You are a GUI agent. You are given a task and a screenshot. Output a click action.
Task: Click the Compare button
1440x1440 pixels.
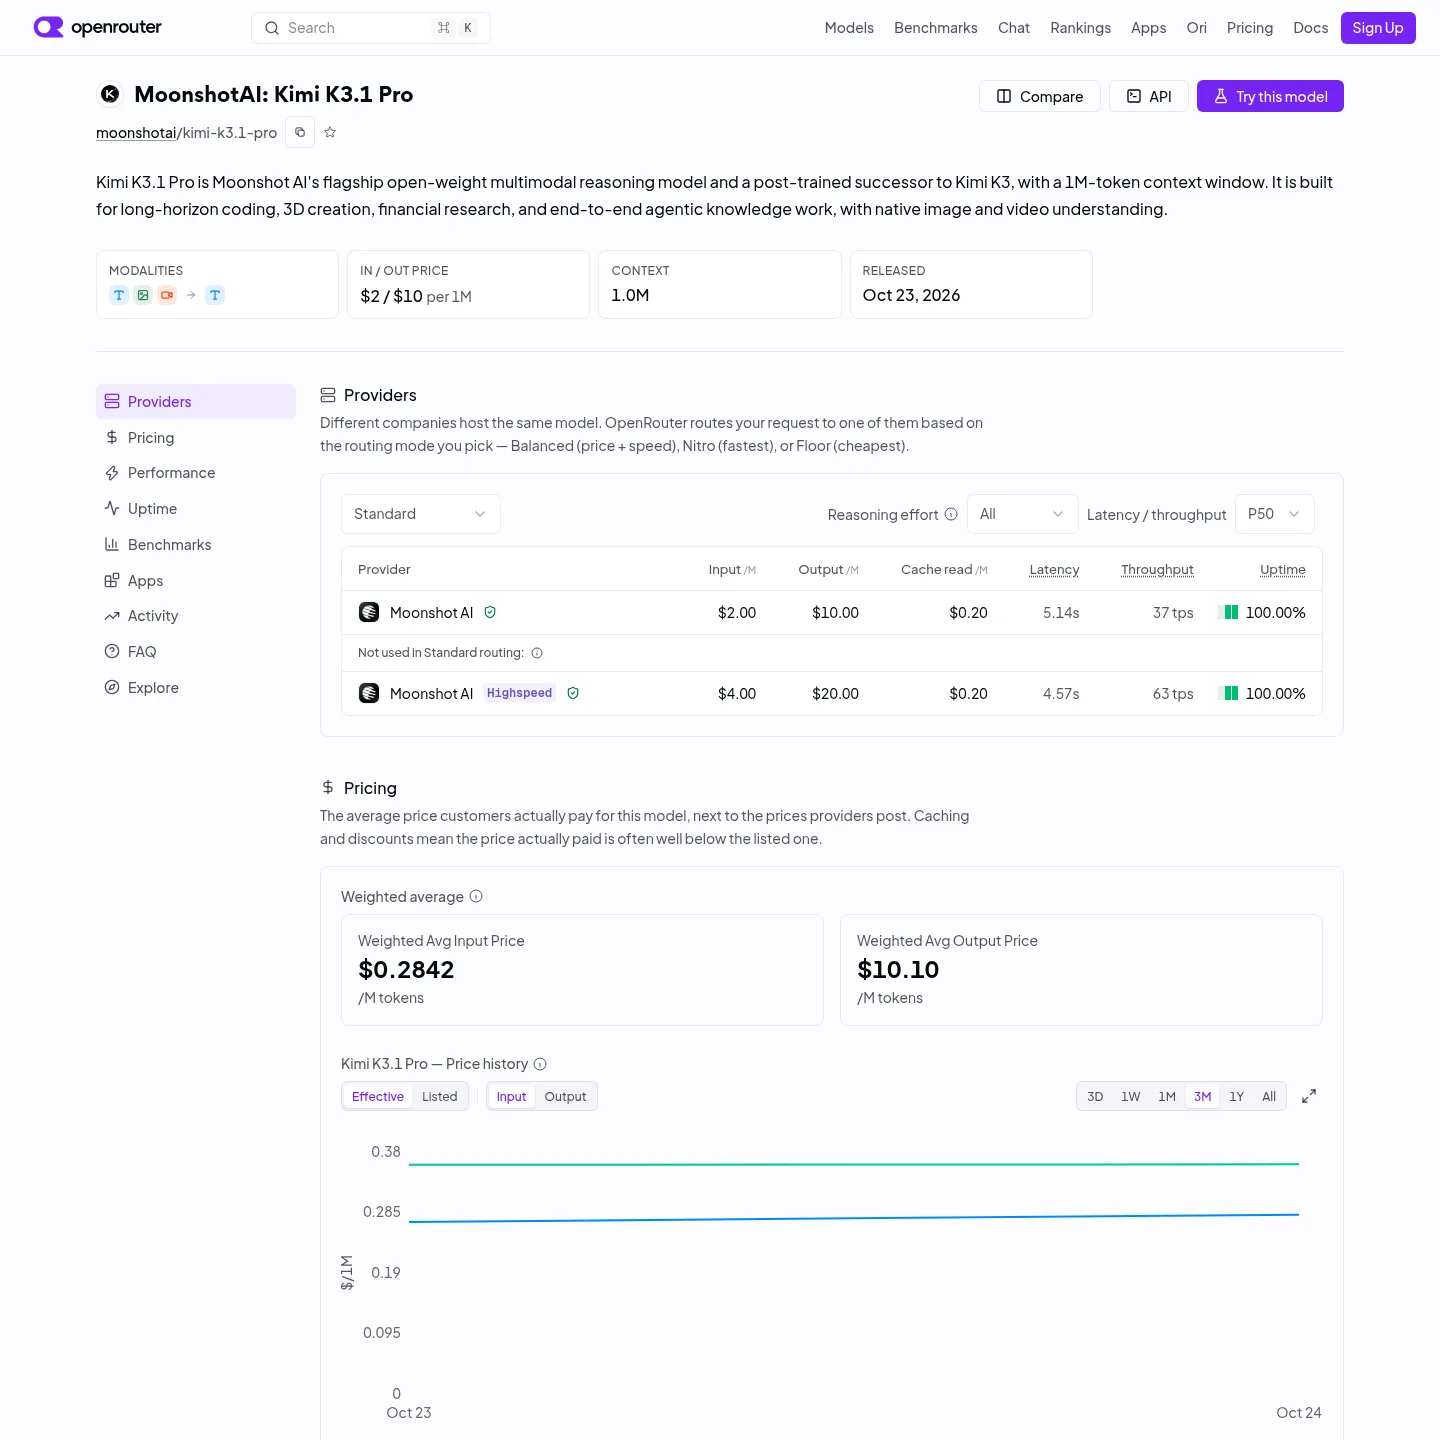pyautogui.click(x=1040, y=96)
